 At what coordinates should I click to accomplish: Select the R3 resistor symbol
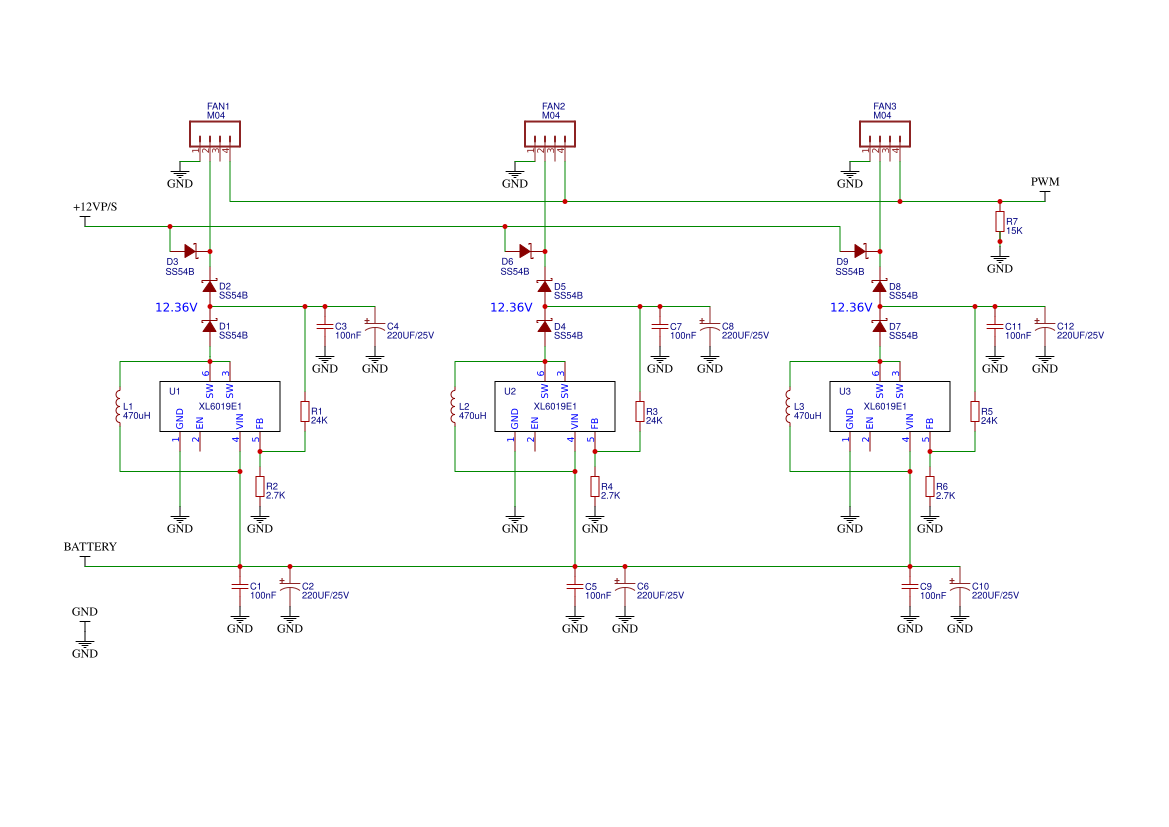point(640,412)
